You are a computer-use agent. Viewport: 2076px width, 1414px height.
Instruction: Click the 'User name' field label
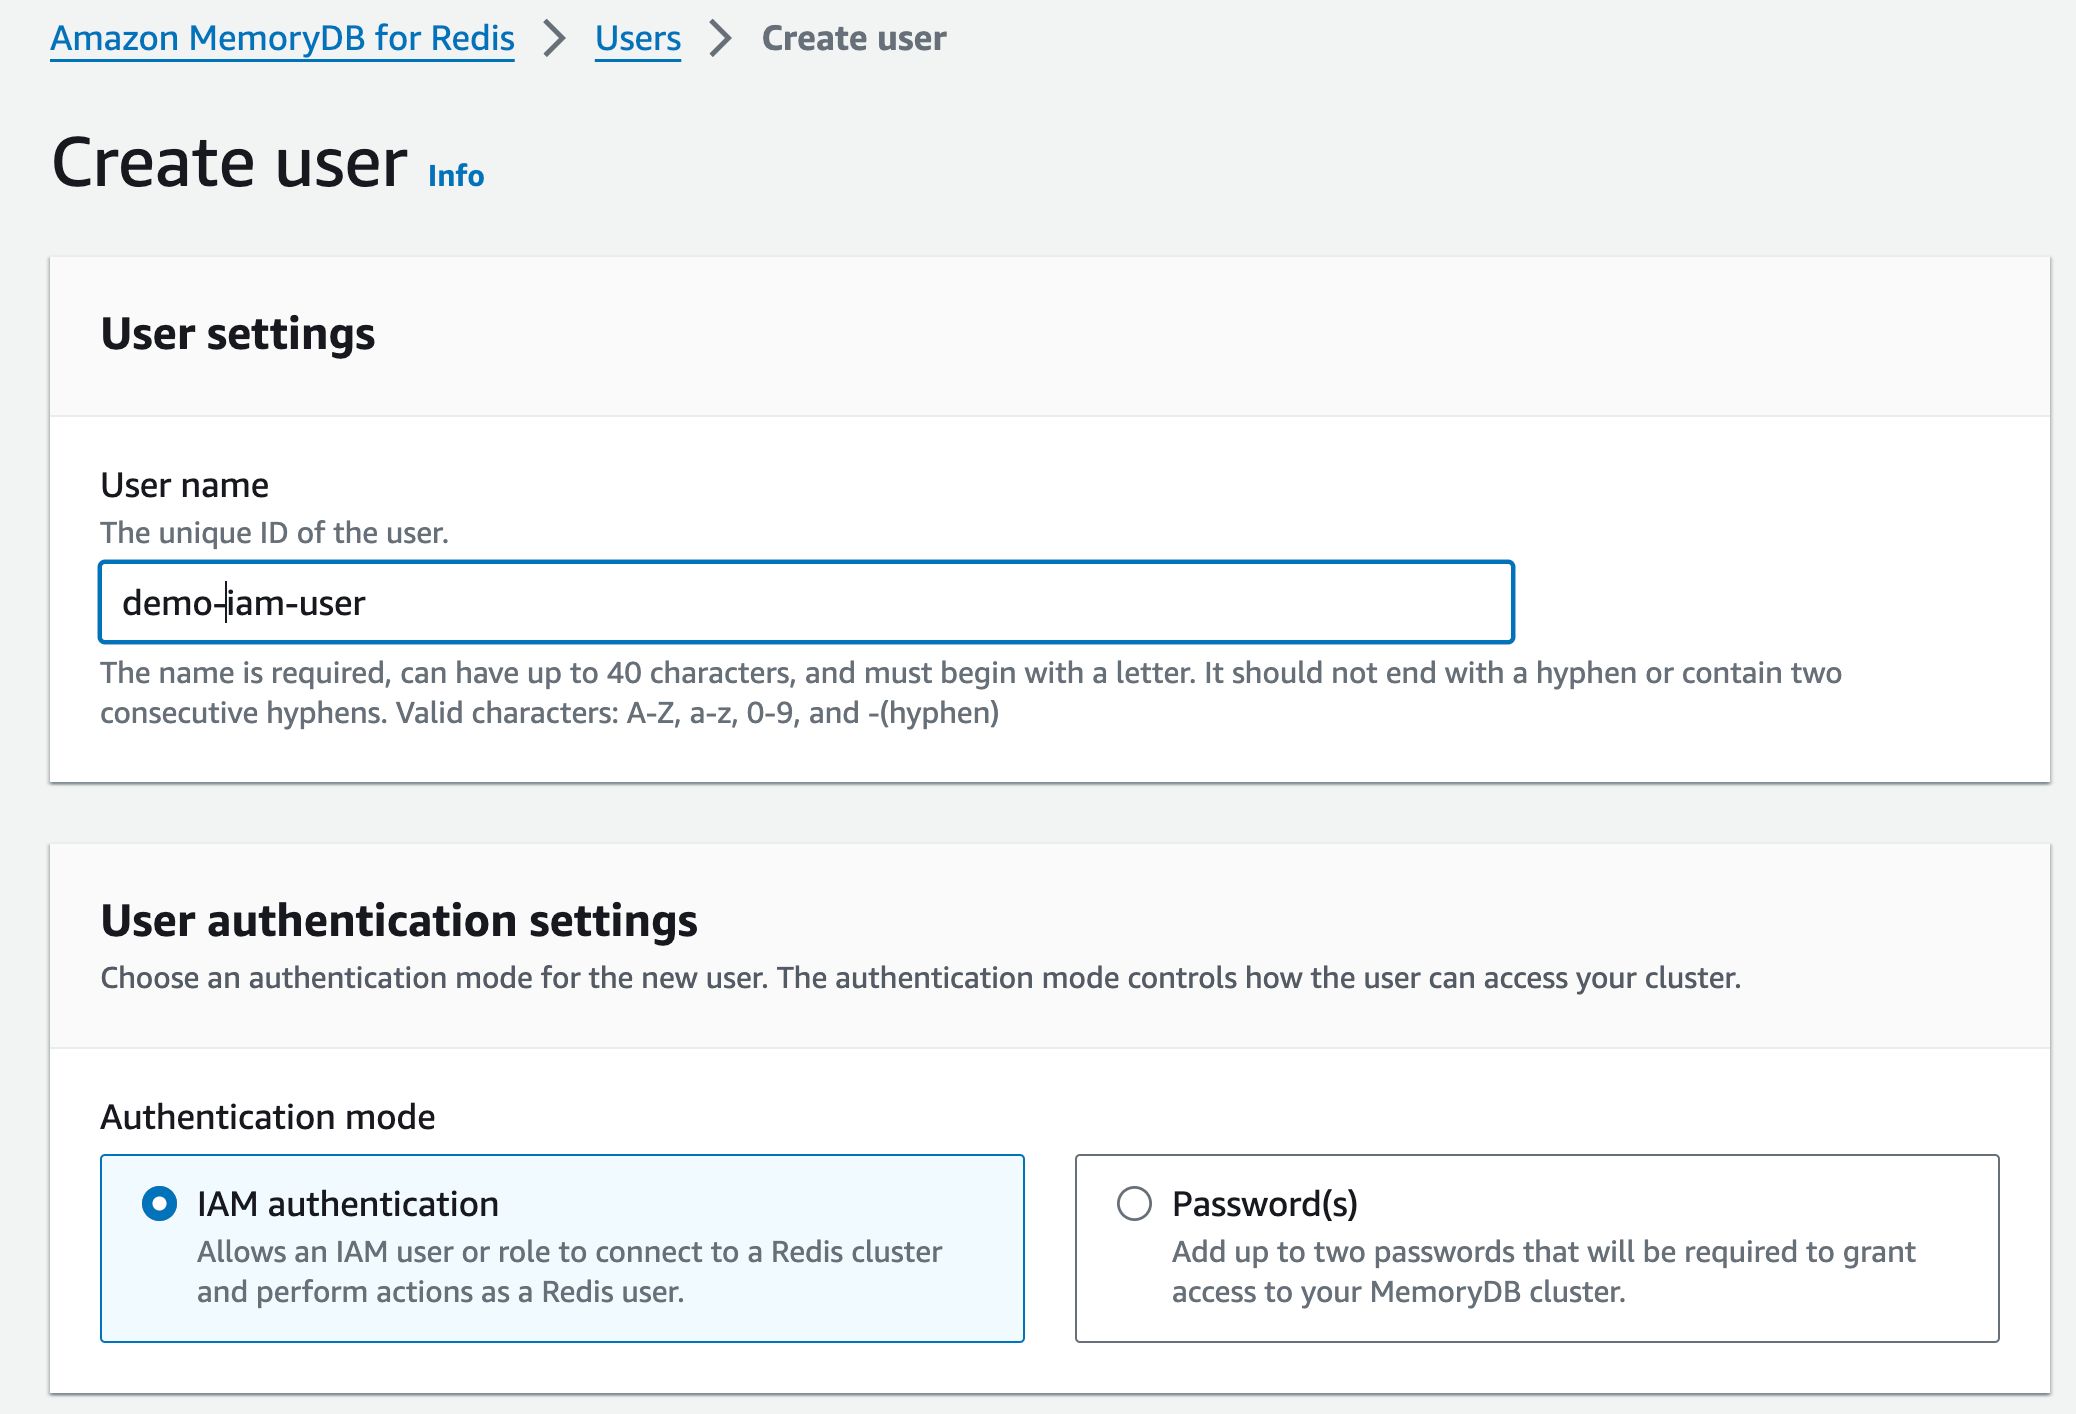tap(185, 485)
